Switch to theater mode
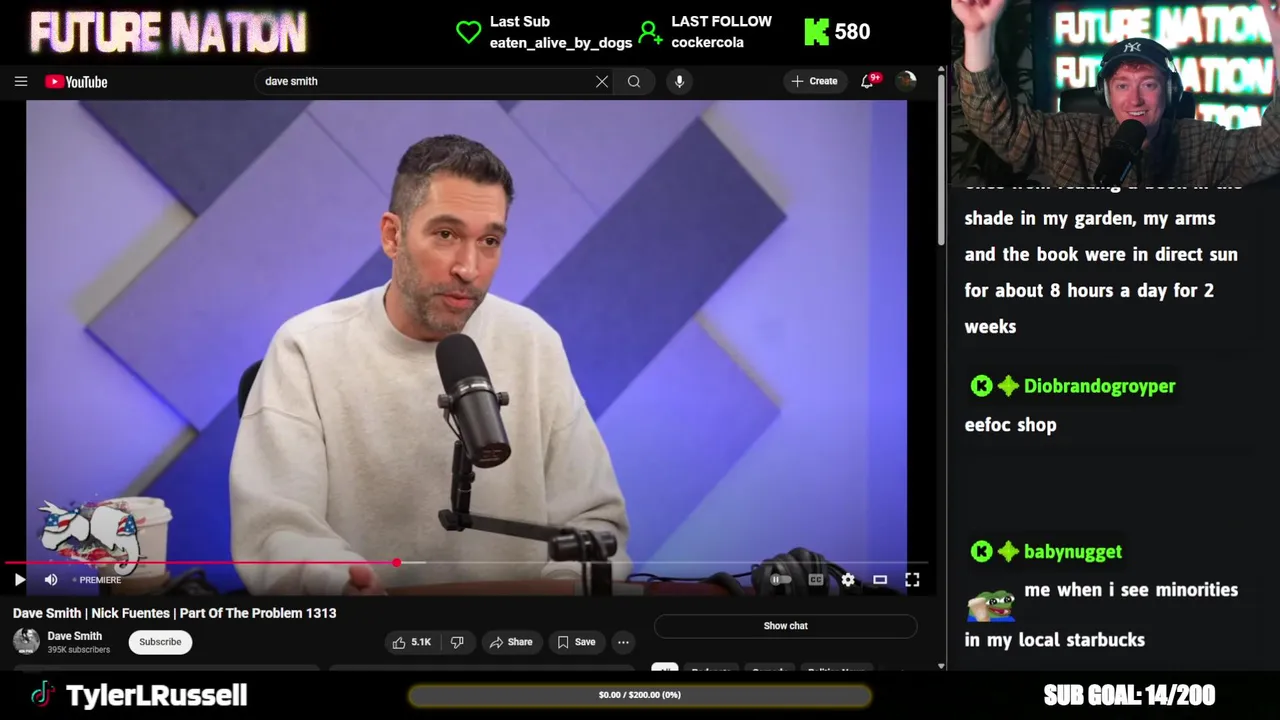Image resolution: width=1280 pixels, height=720 pixels. pyautogui.click(x=880, y=579)
